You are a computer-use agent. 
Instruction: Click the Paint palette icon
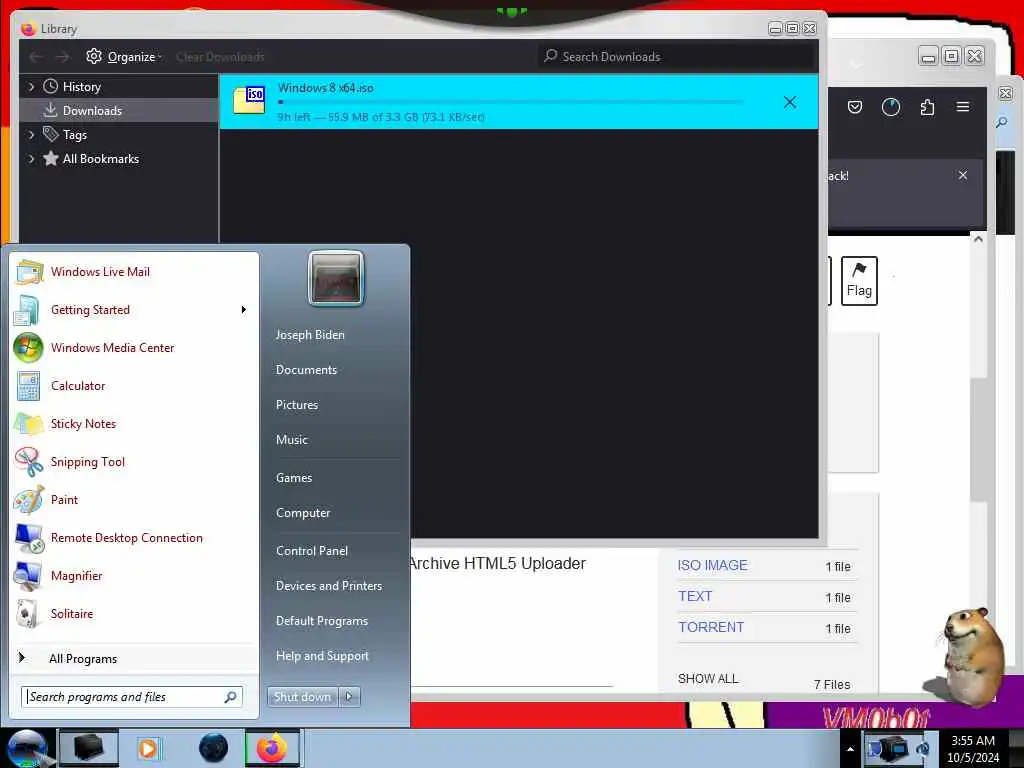29,500
